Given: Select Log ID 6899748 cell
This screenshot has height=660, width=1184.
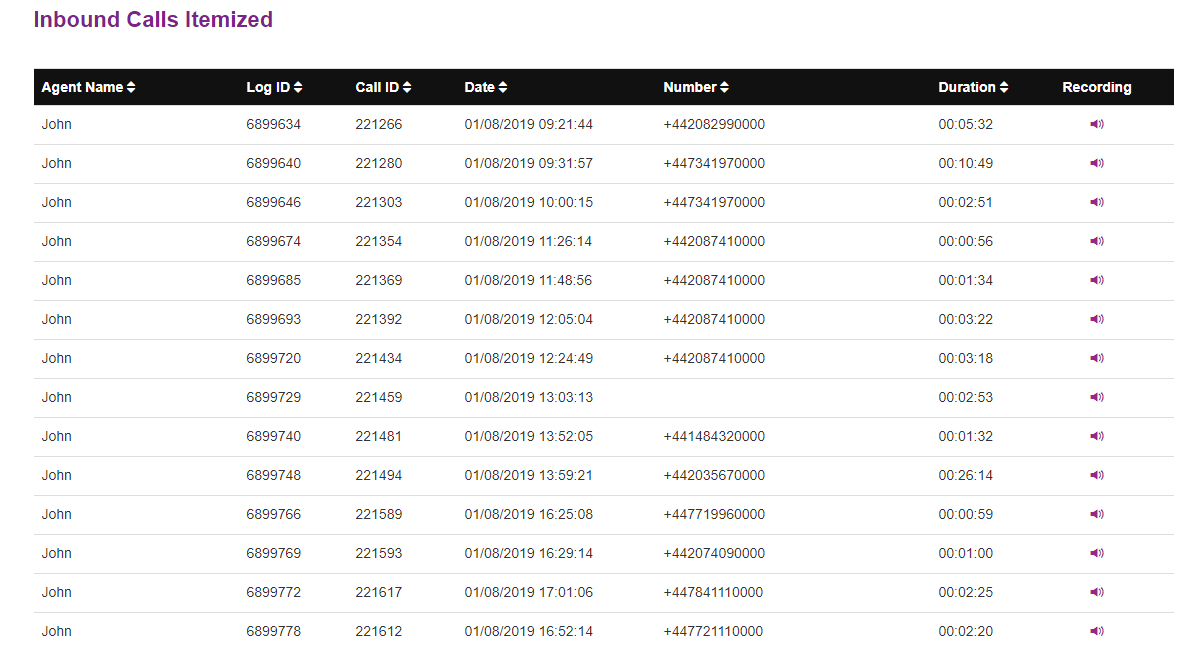Looking at the screenshot, I should click(273, 476).
